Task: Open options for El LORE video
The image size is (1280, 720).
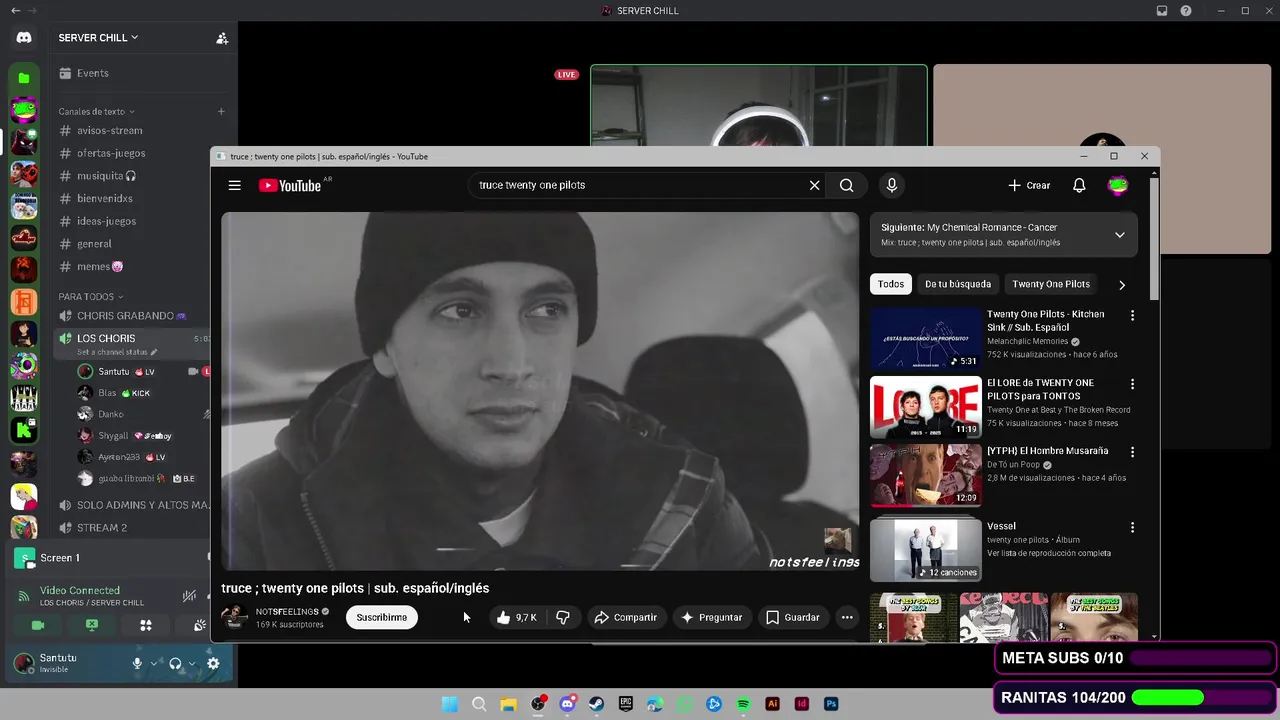Action: coord(1132,383)
